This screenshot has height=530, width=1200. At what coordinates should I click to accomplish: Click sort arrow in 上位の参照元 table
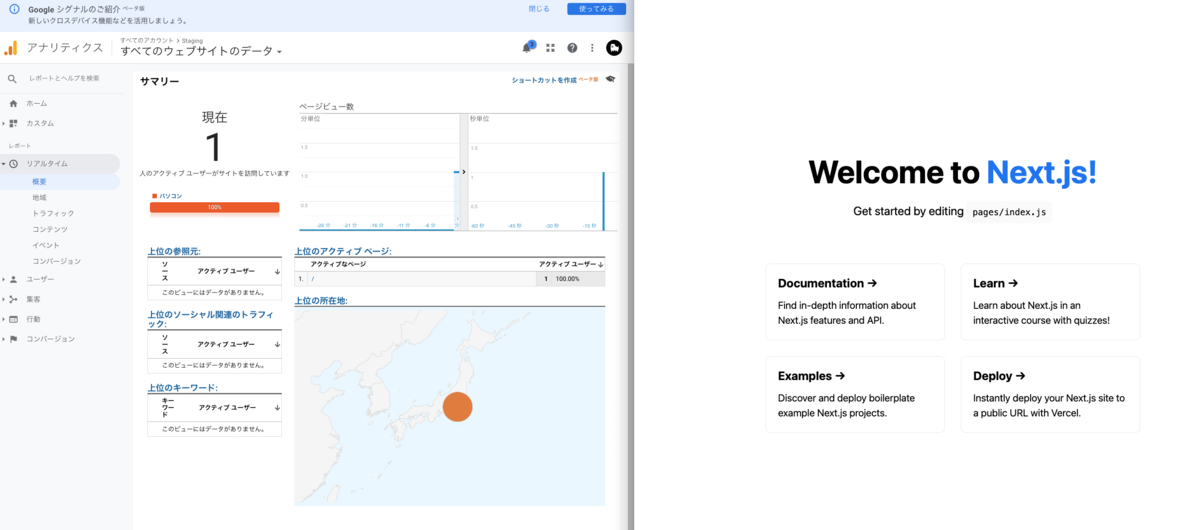277,272
